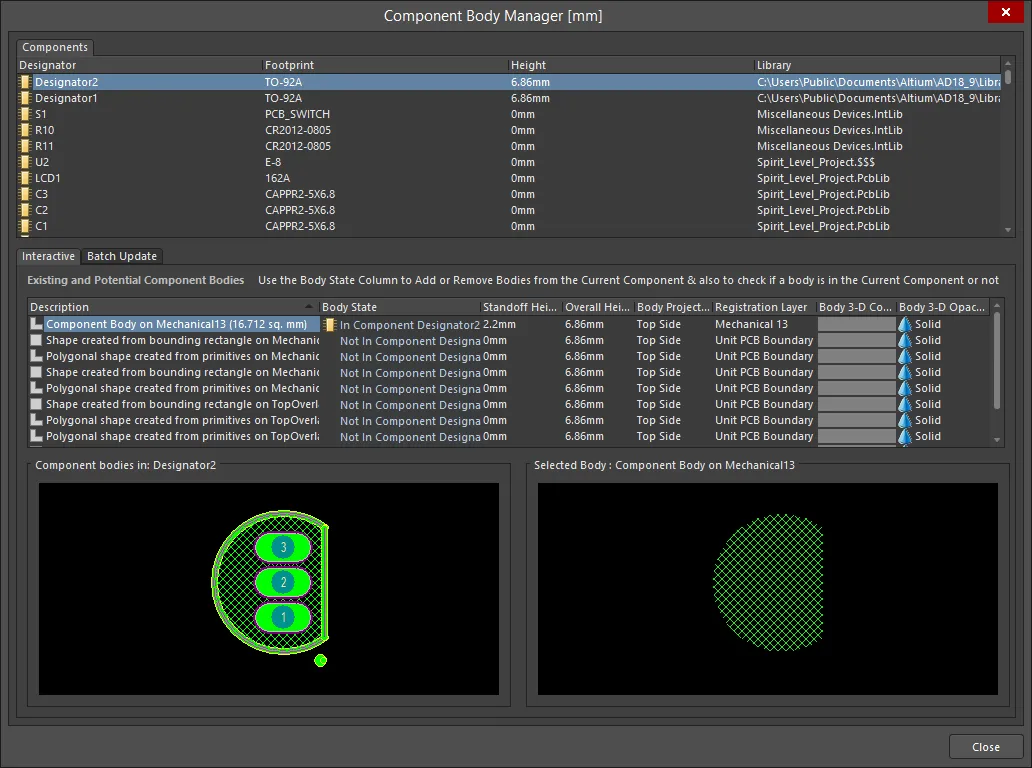Click 162A footprint of LCD1
The height and width of the screenshot is (768, 1032).
(x=278, y=178)
